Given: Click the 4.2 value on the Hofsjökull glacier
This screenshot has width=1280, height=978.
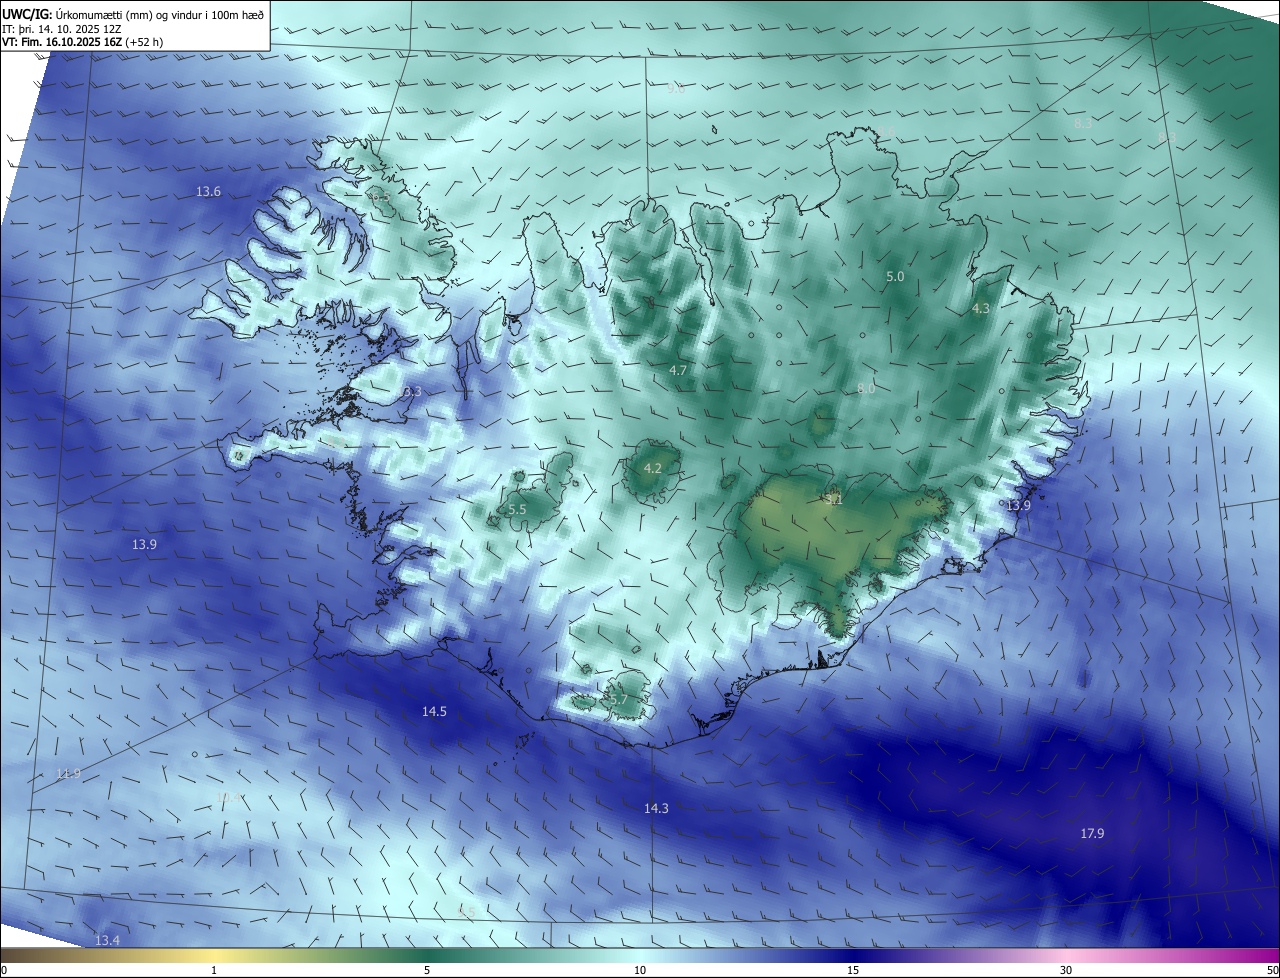Looking at the screenshot, I should (x=653, y=468).
